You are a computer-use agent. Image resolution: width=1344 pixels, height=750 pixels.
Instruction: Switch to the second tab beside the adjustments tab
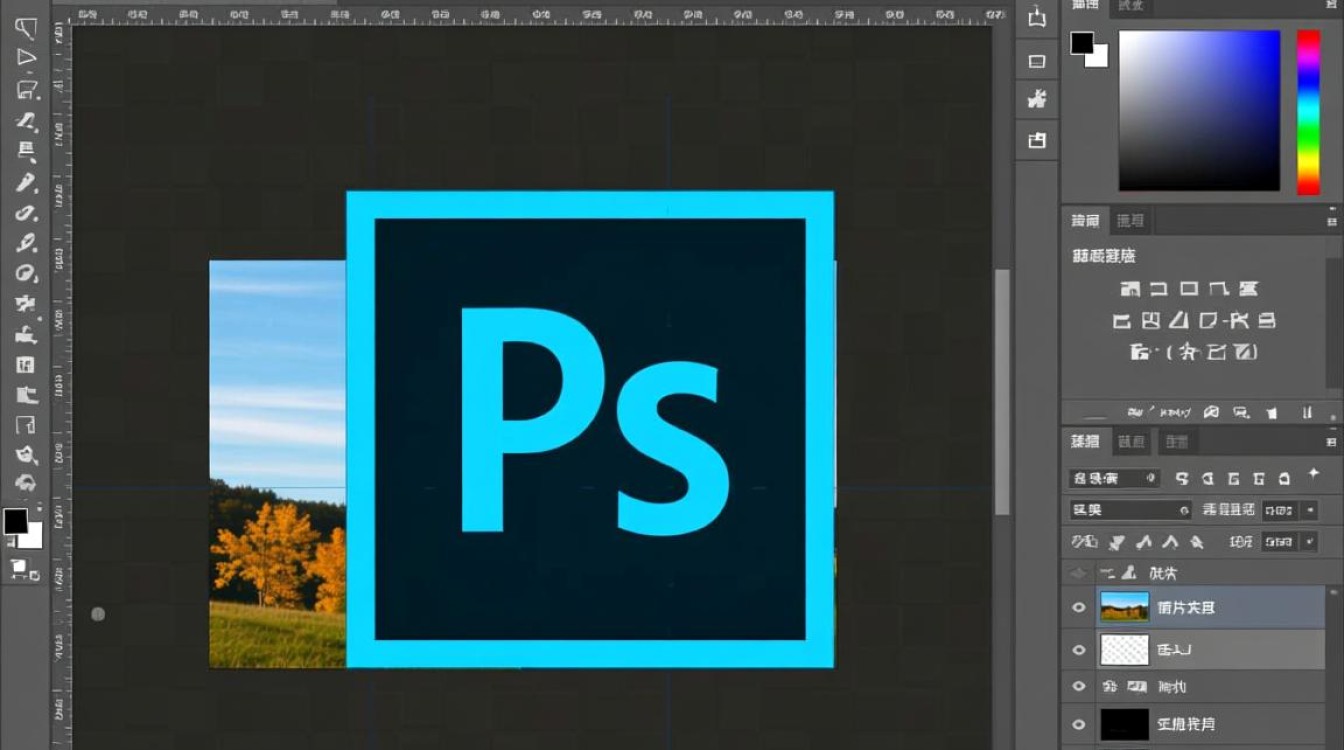tap(1130, 221)
